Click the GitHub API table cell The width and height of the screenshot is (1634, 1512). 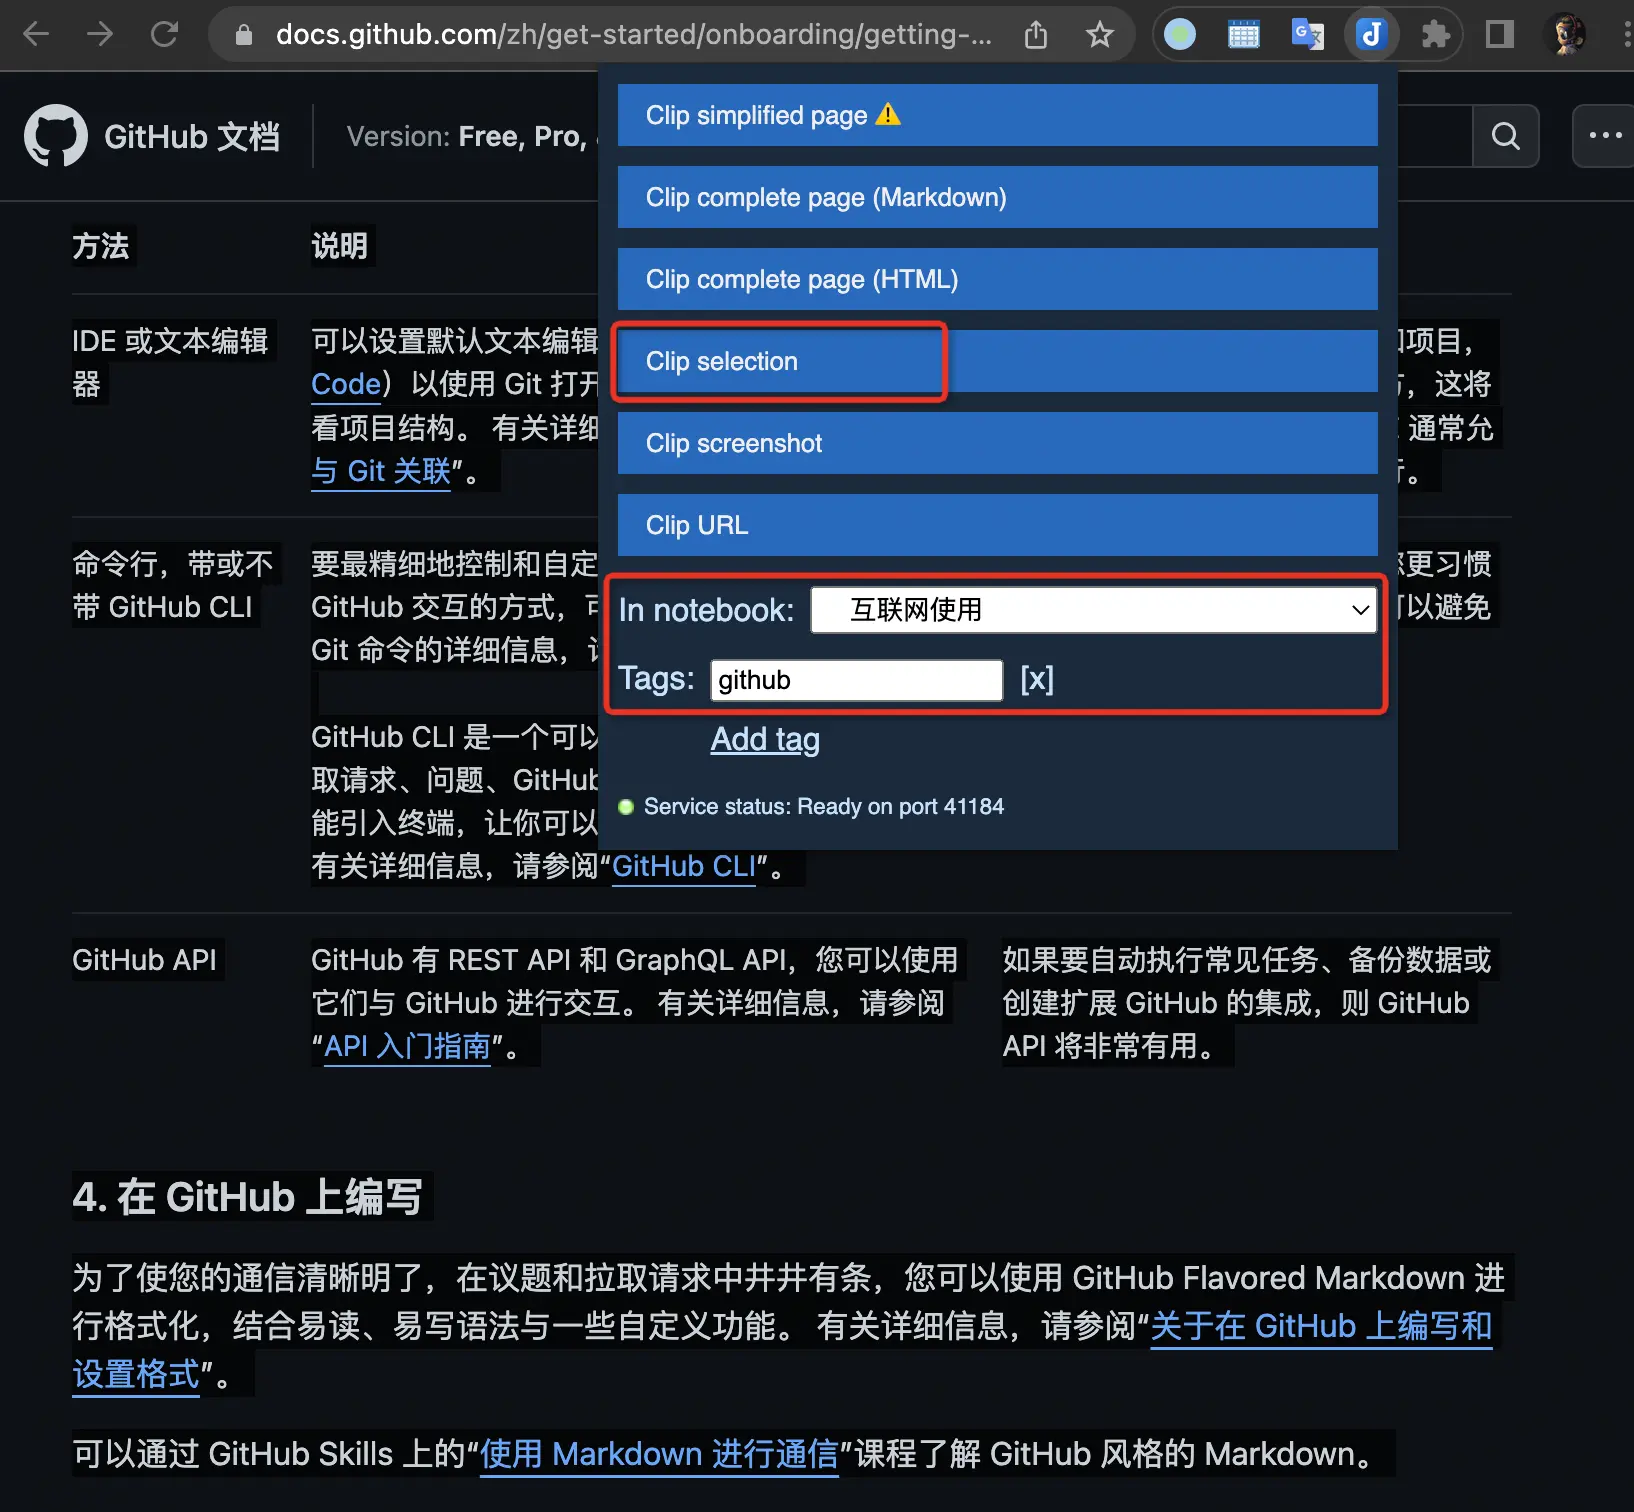tap(144, 960)
